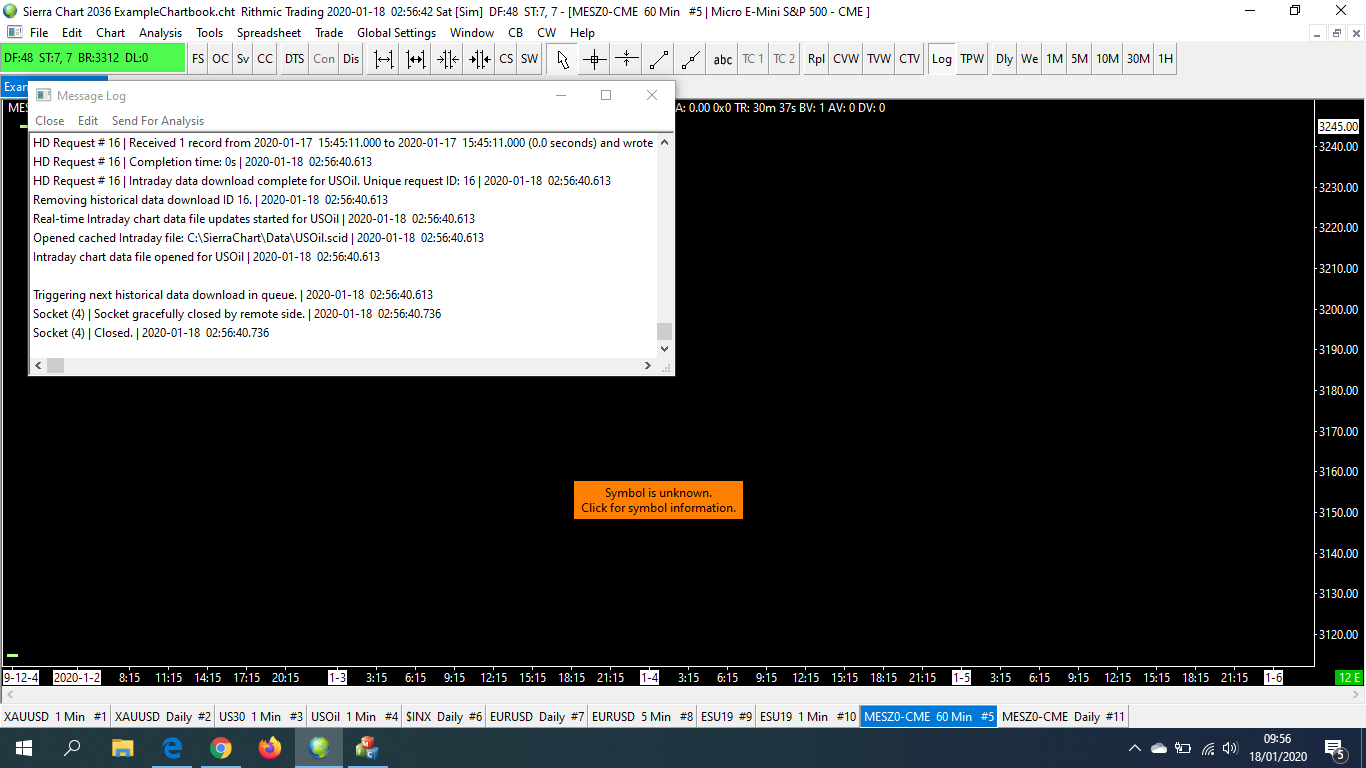Click the Rpl replay button

pyautogui.click(x=816, y=59)
